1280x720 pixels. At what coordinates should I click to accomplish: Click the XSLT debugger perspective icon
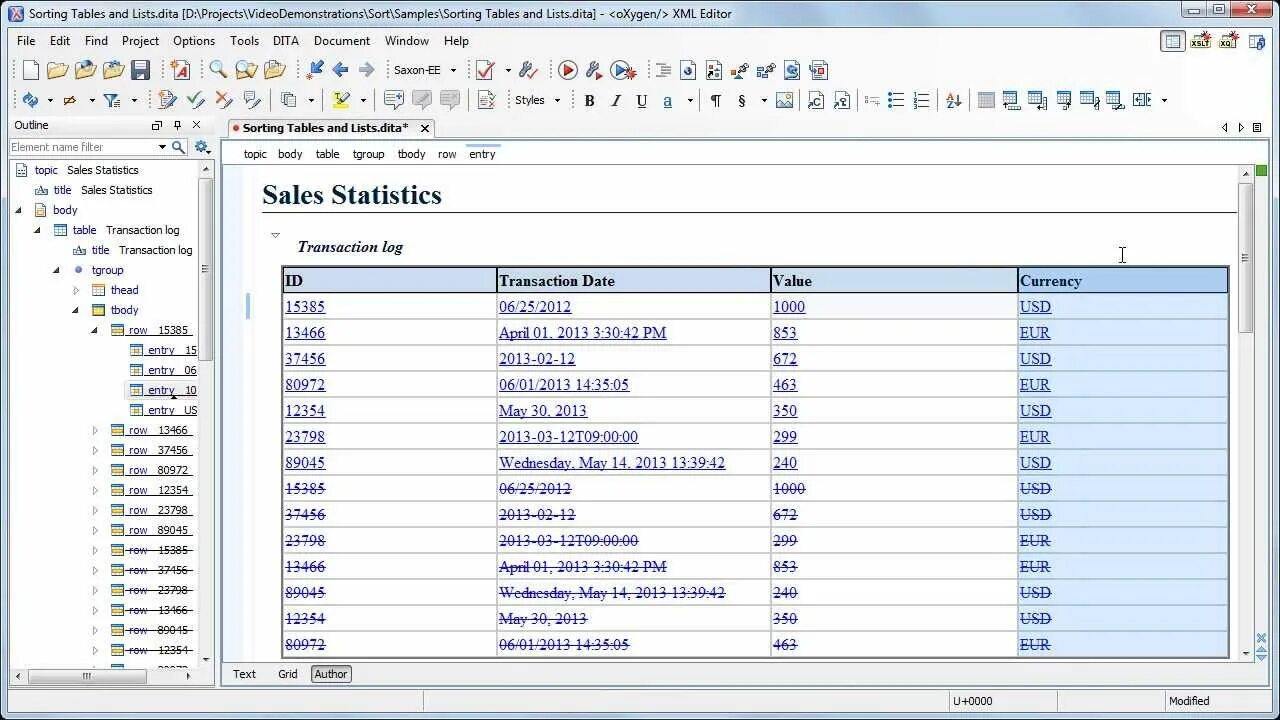pyautogui.click(x=1200, y=41)
